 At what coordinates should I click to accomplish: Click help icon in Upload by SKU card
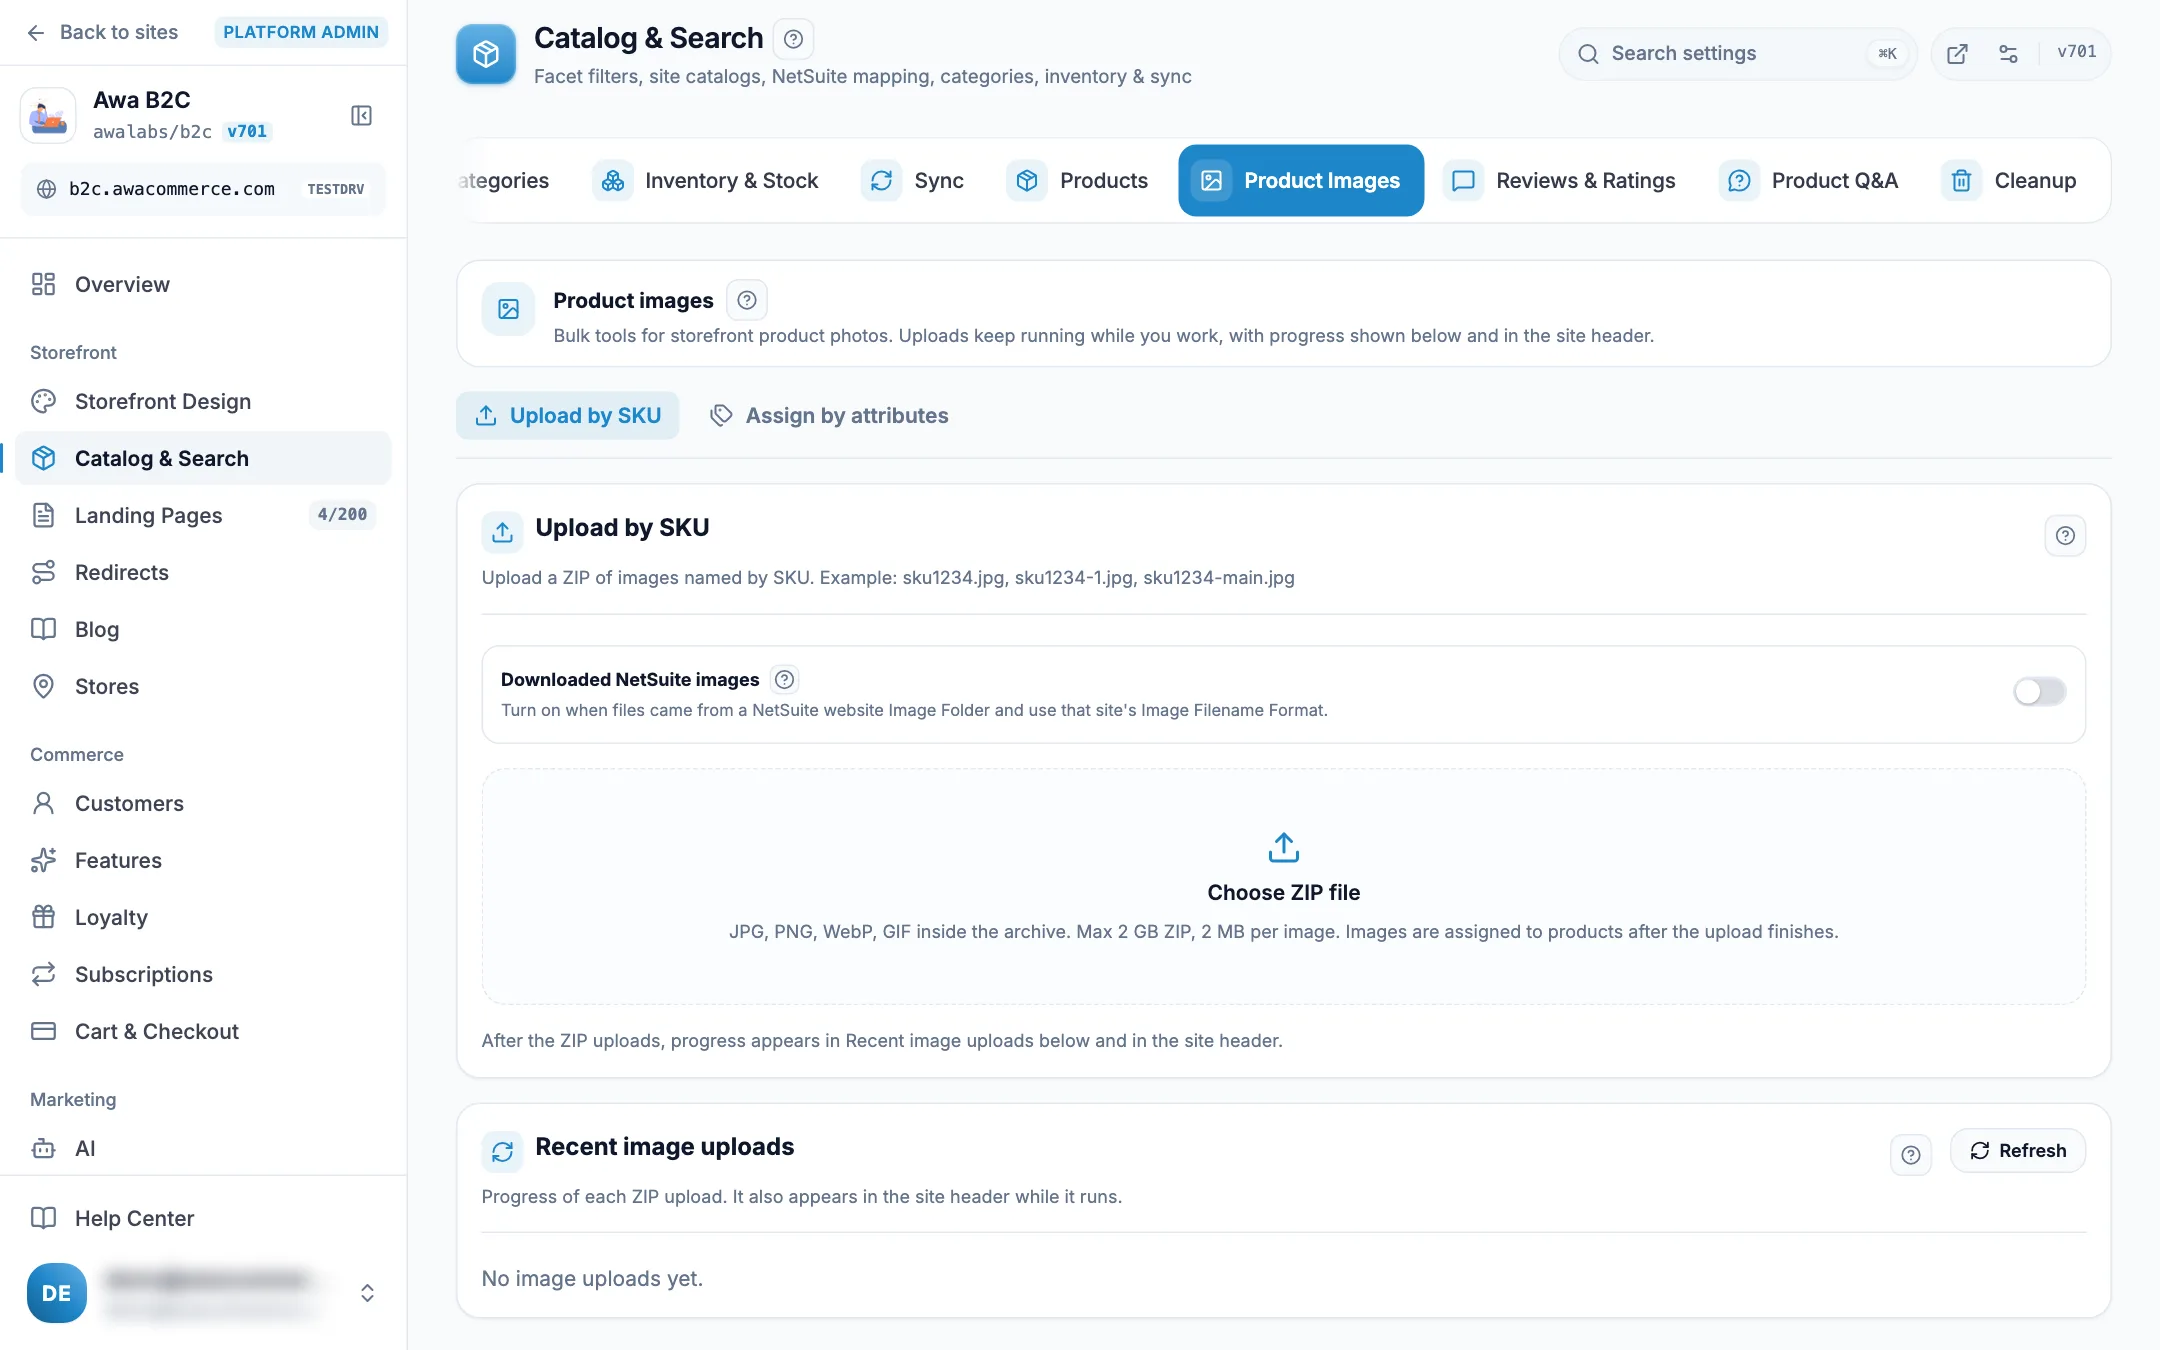pos(2065,536)
